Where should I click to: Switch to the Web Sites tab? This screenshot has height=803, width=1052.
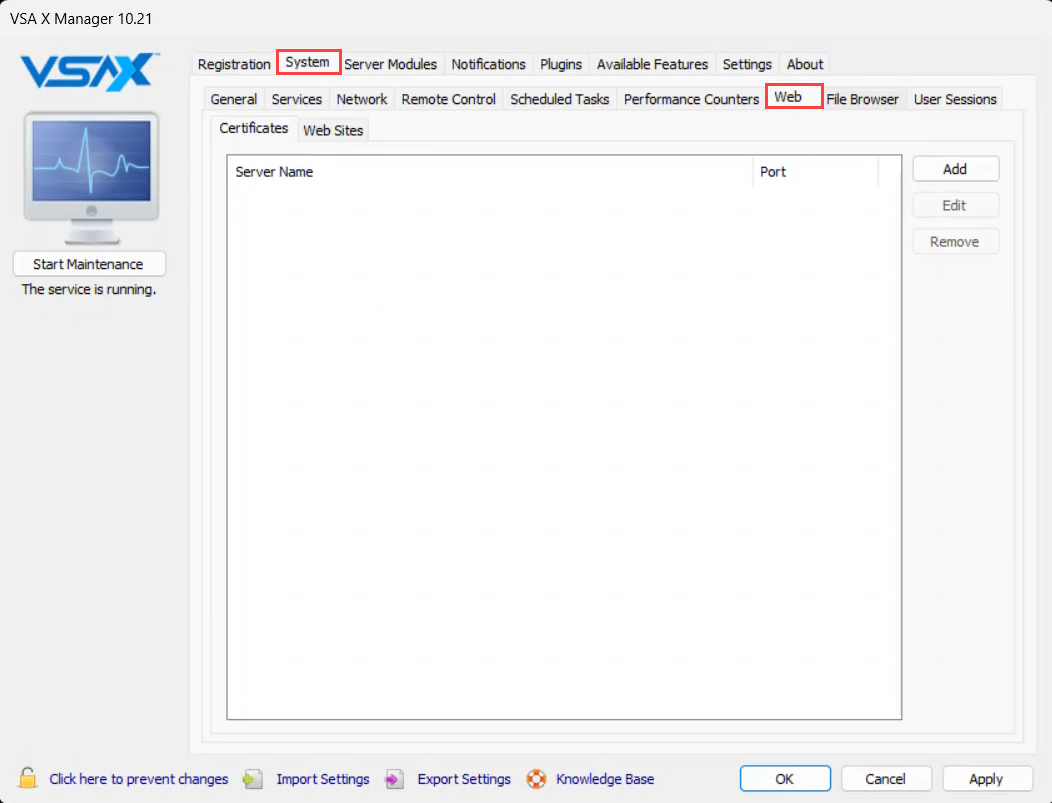tap(333, 131)
